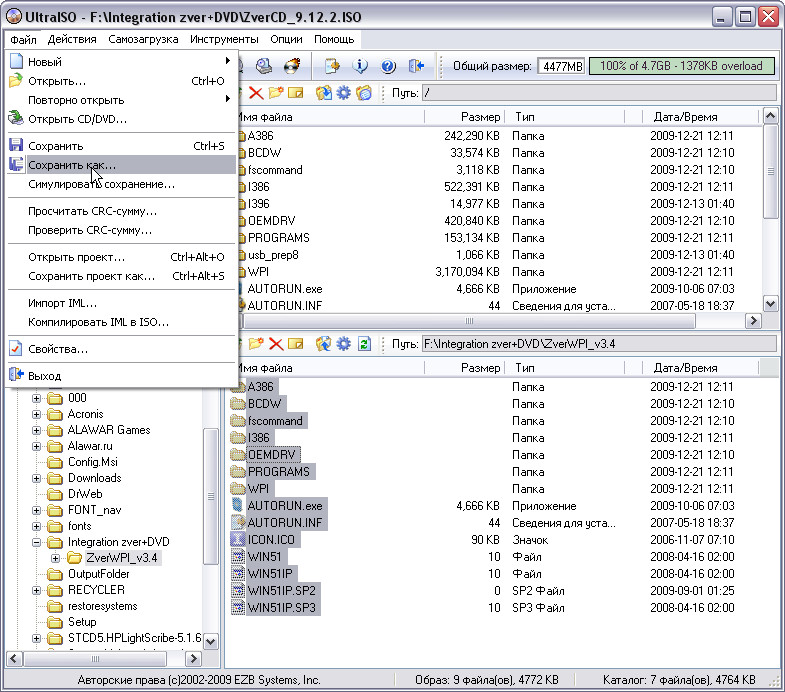Click the blank page icon beside Новый
This screenshot has height=692, width=785.
tap(17, 61)
